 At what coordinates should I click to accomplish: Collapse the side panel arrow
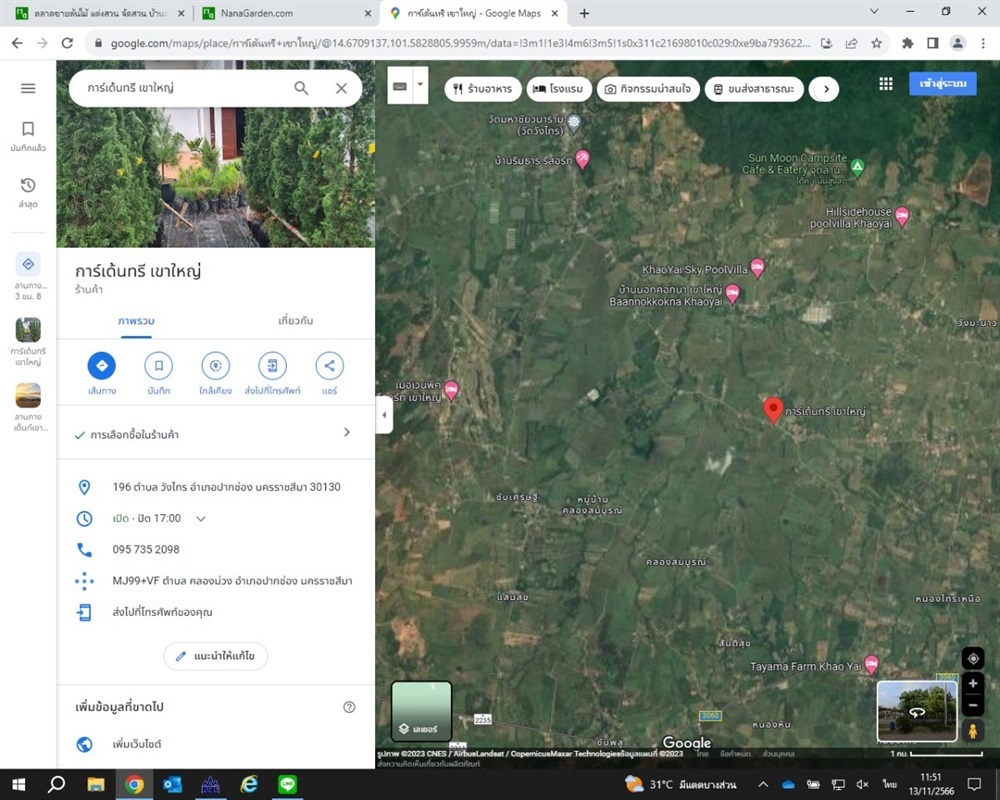[x=384, y=415]
